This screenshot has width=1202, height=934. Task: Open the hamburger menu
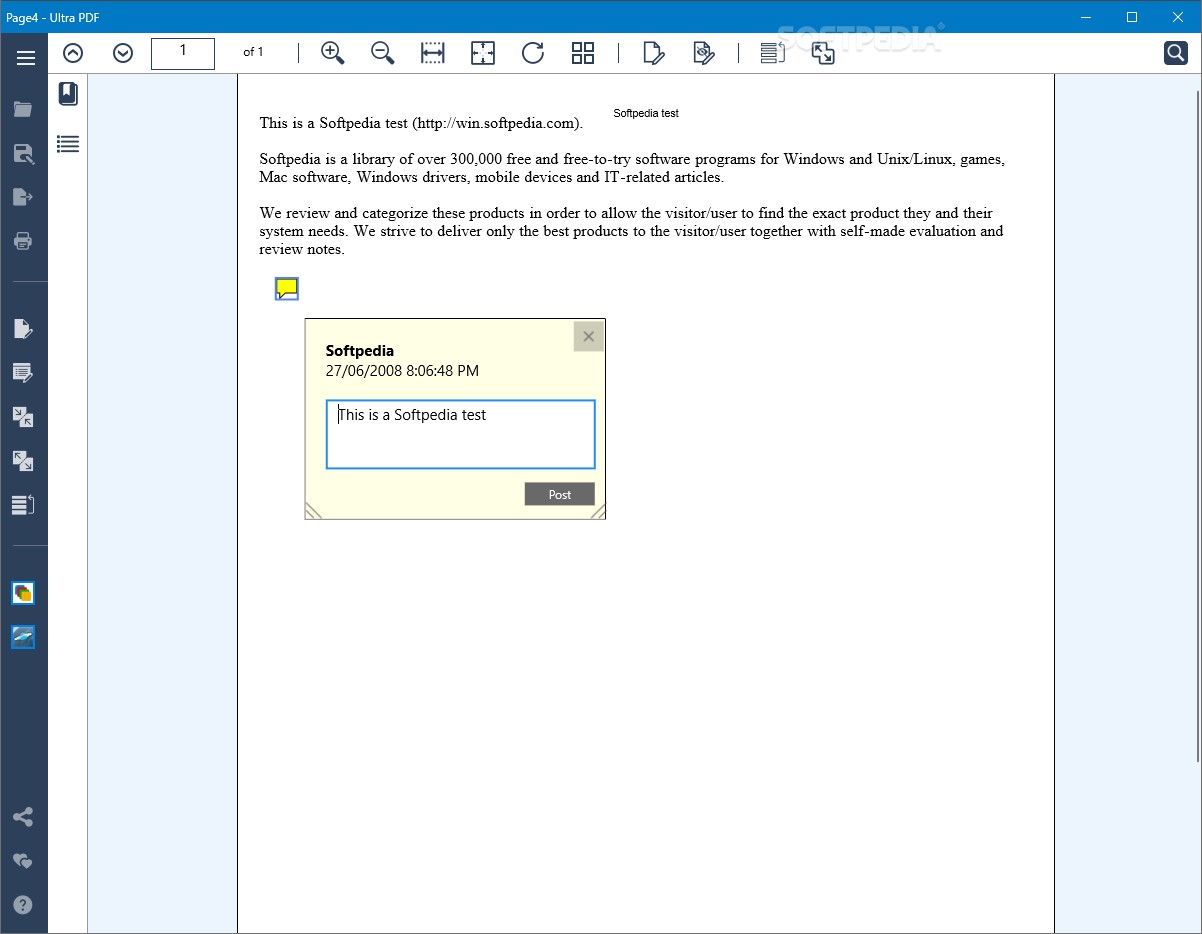click(x=25, y=58)
